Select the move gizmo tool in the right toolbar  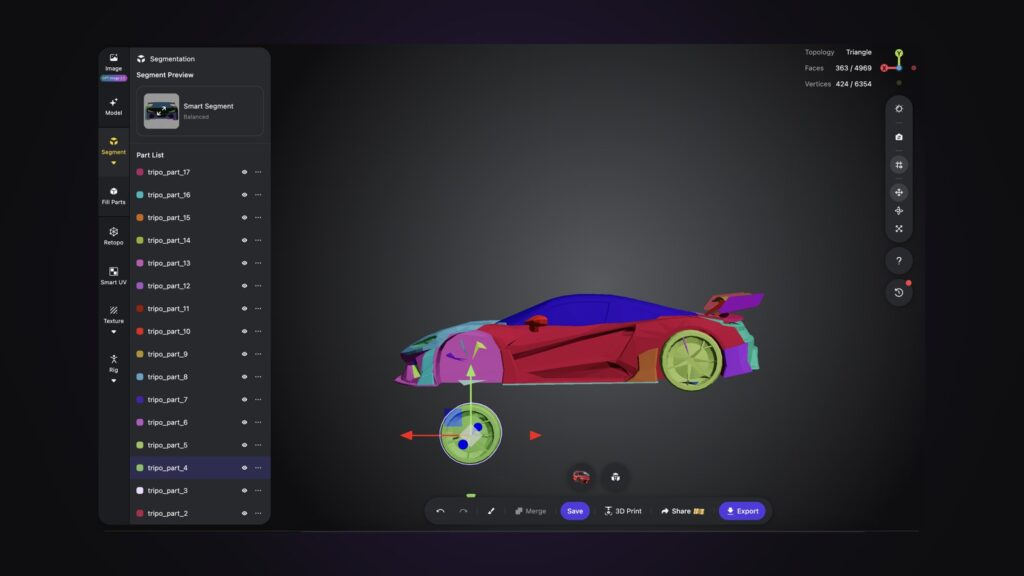899,193
